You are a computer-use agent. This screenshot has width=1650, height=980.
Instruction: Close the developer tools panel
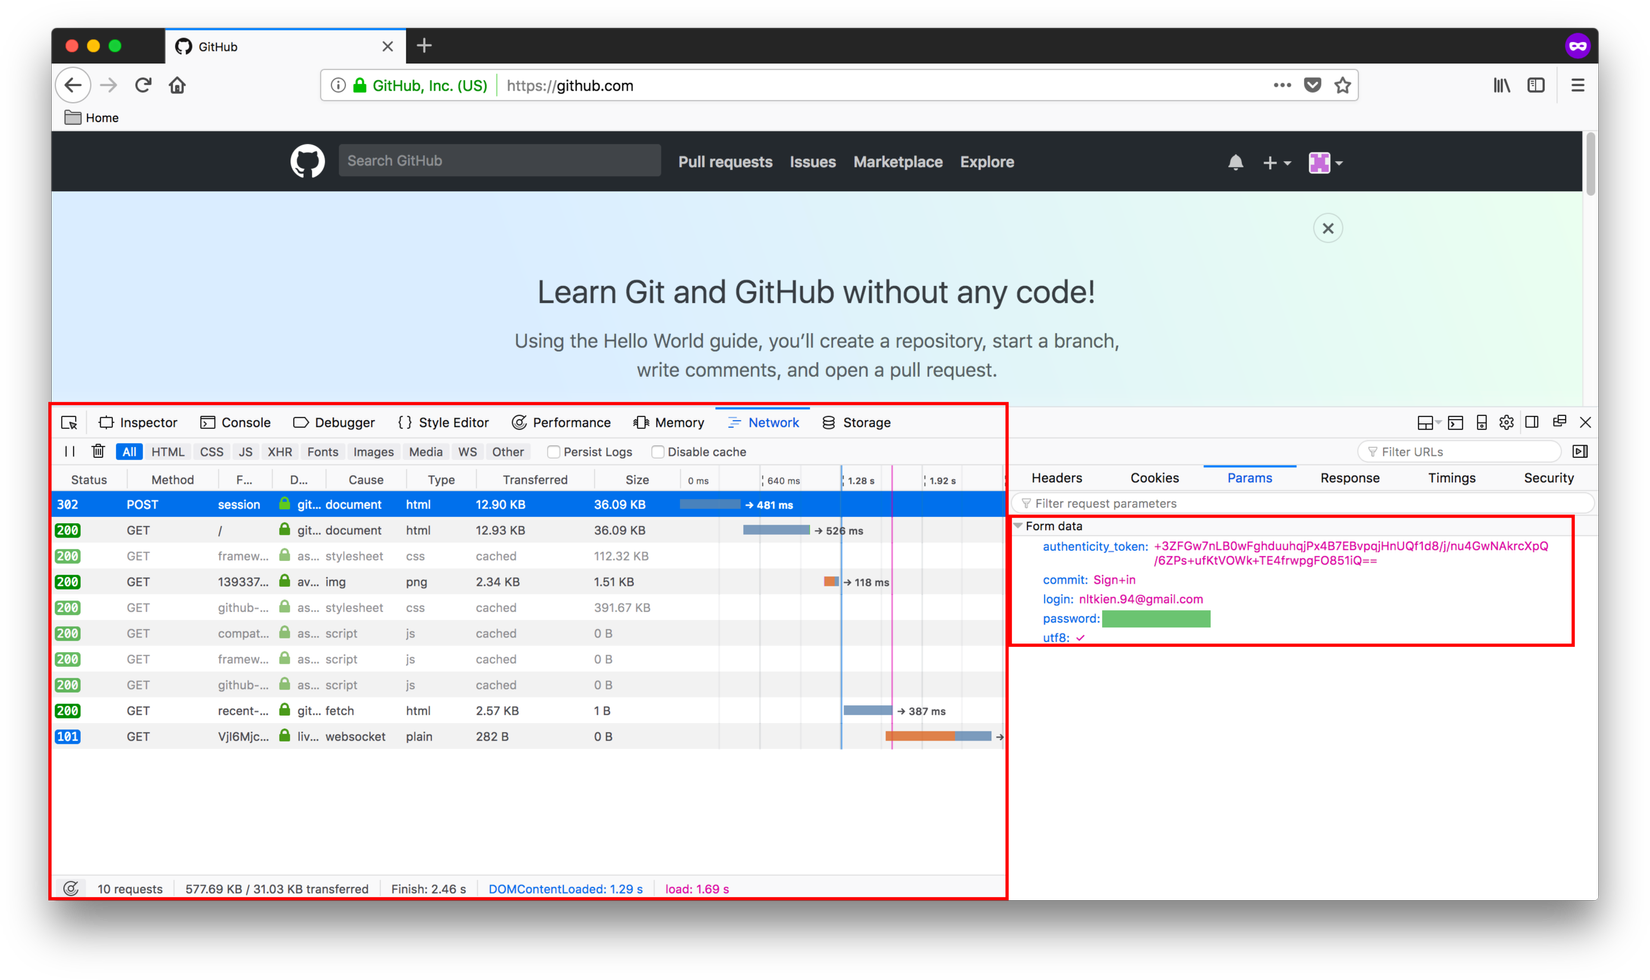tap(1585, 422)
